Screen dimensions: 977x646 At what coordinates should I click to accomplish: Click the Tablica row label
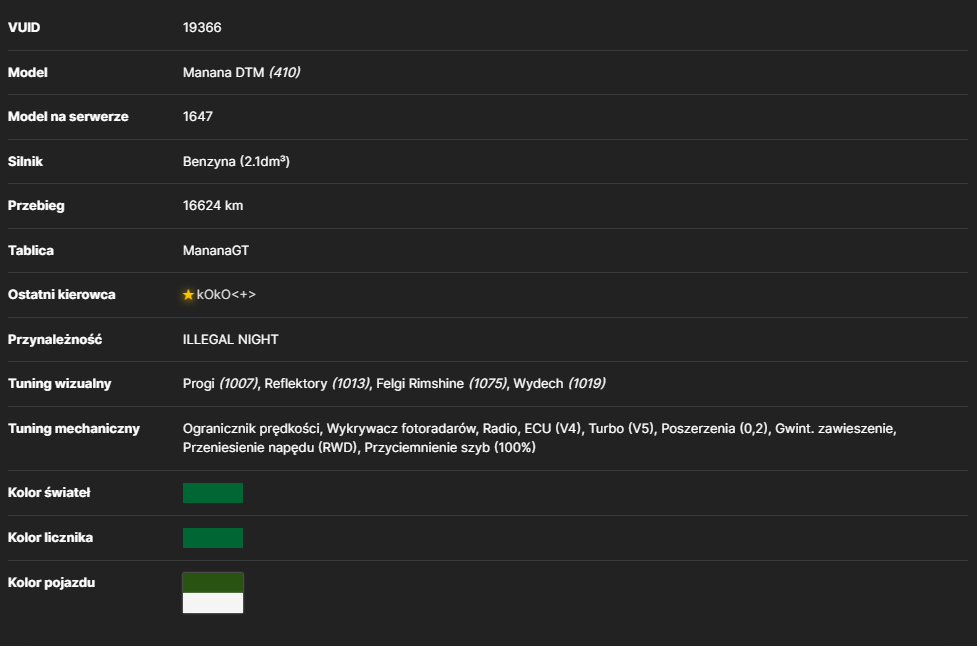[31, 250]
